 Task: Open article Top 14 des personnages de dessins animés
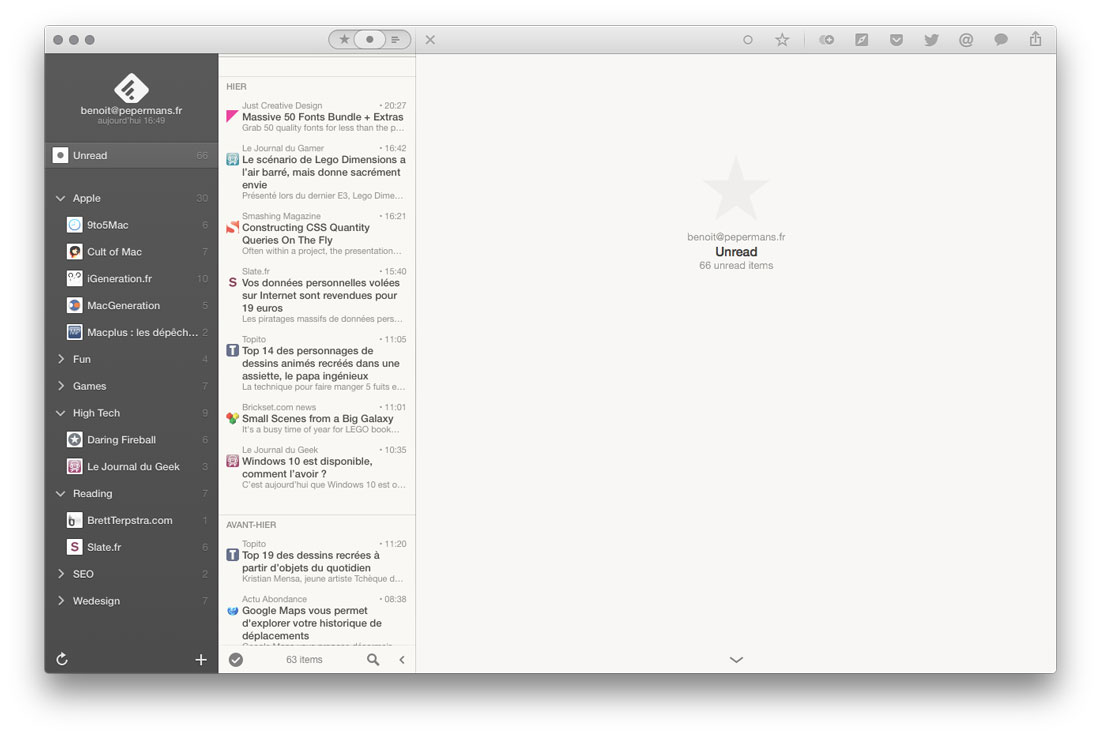317,363
